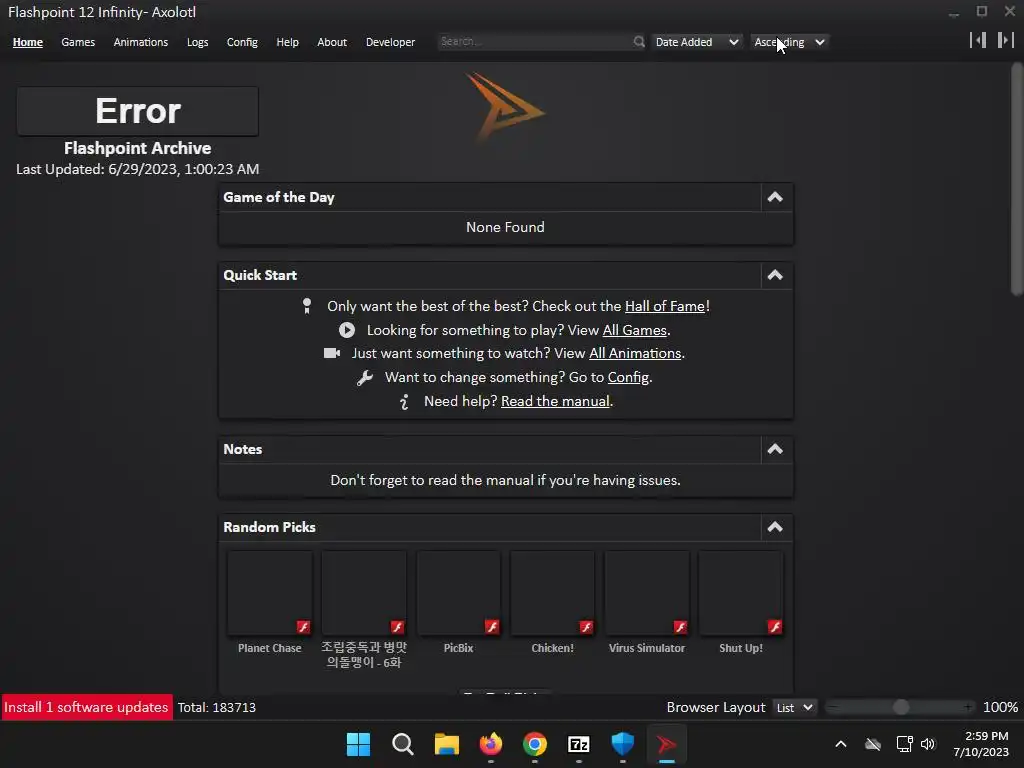Click the All Animations link

click(x=635, y=353)
